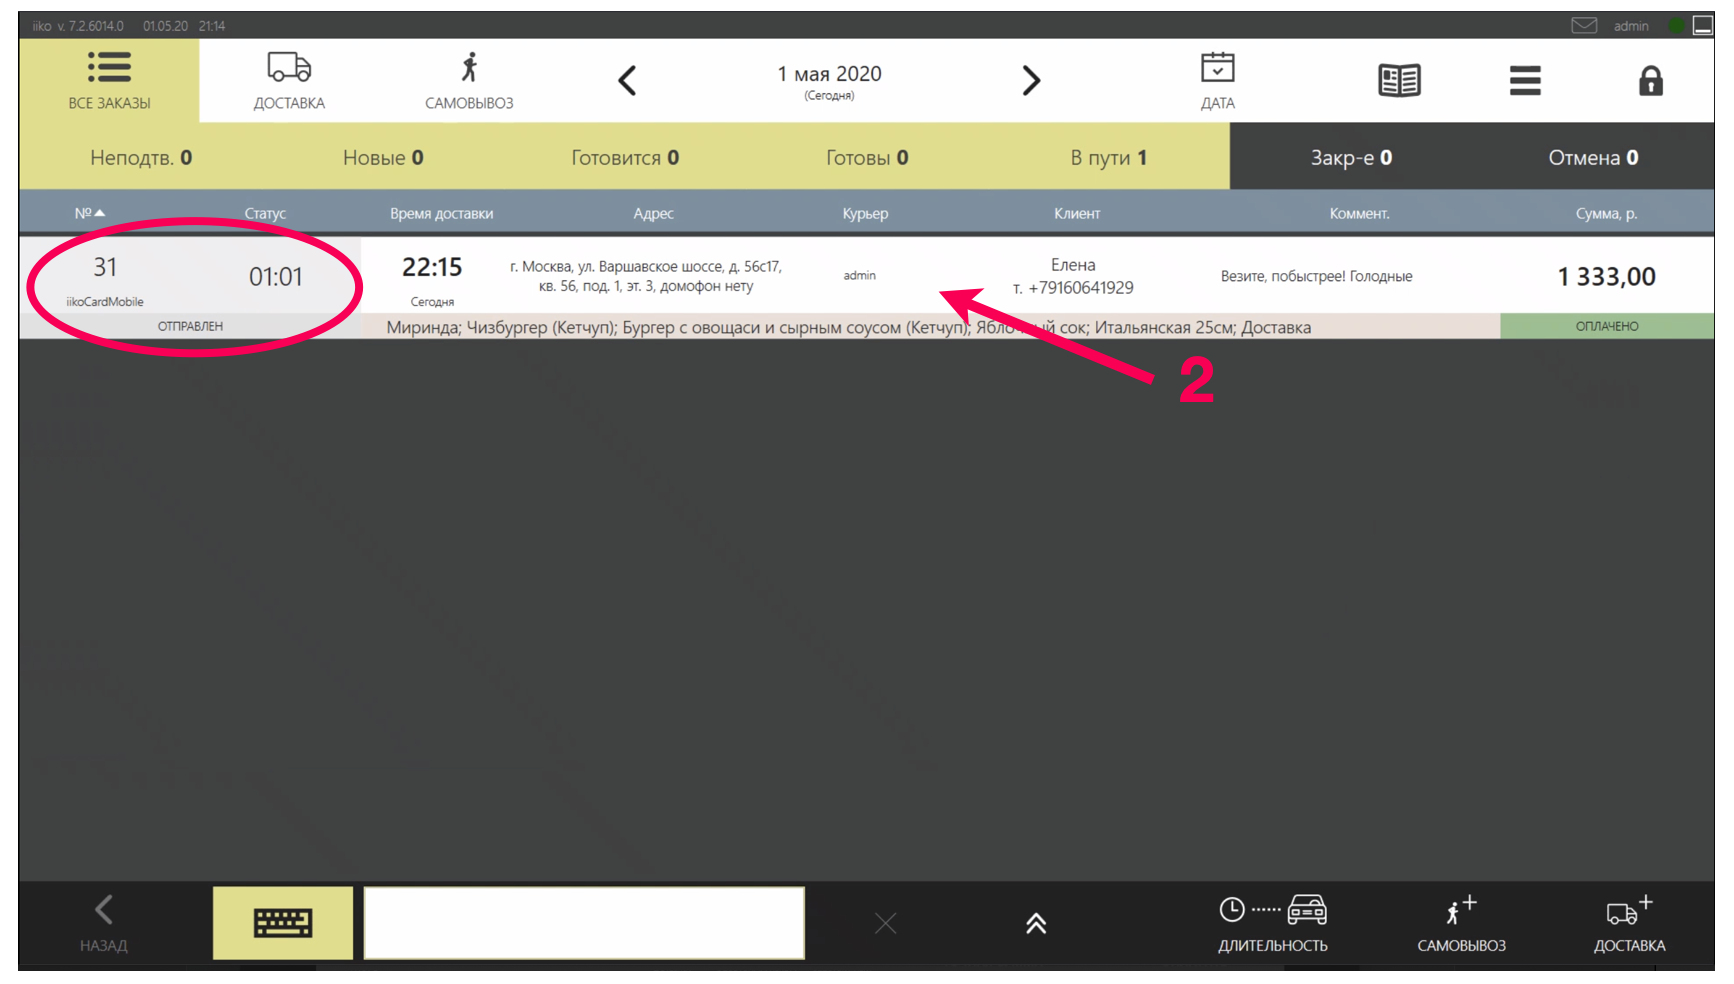The width and height of the screenshot is (1734, 984).
Task: Sort orders by number column header
Action: click(x=89, y=213)
